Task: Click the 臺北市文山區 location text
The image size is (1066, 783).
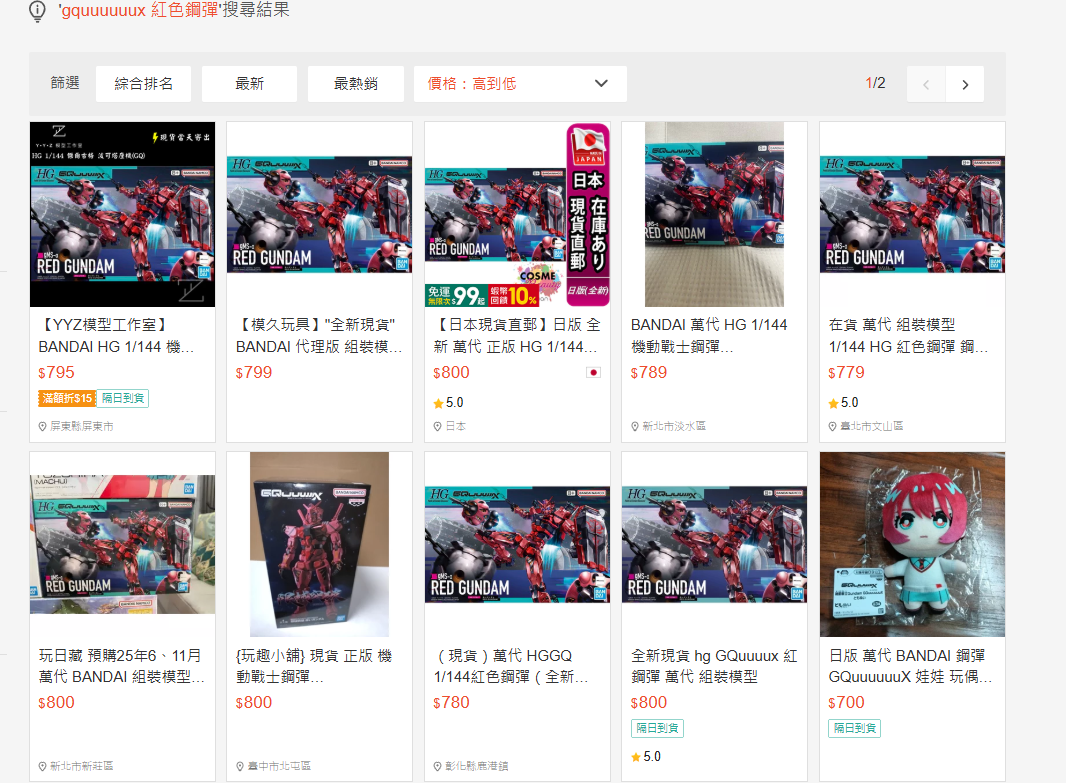Action: [x=872, y=426]
